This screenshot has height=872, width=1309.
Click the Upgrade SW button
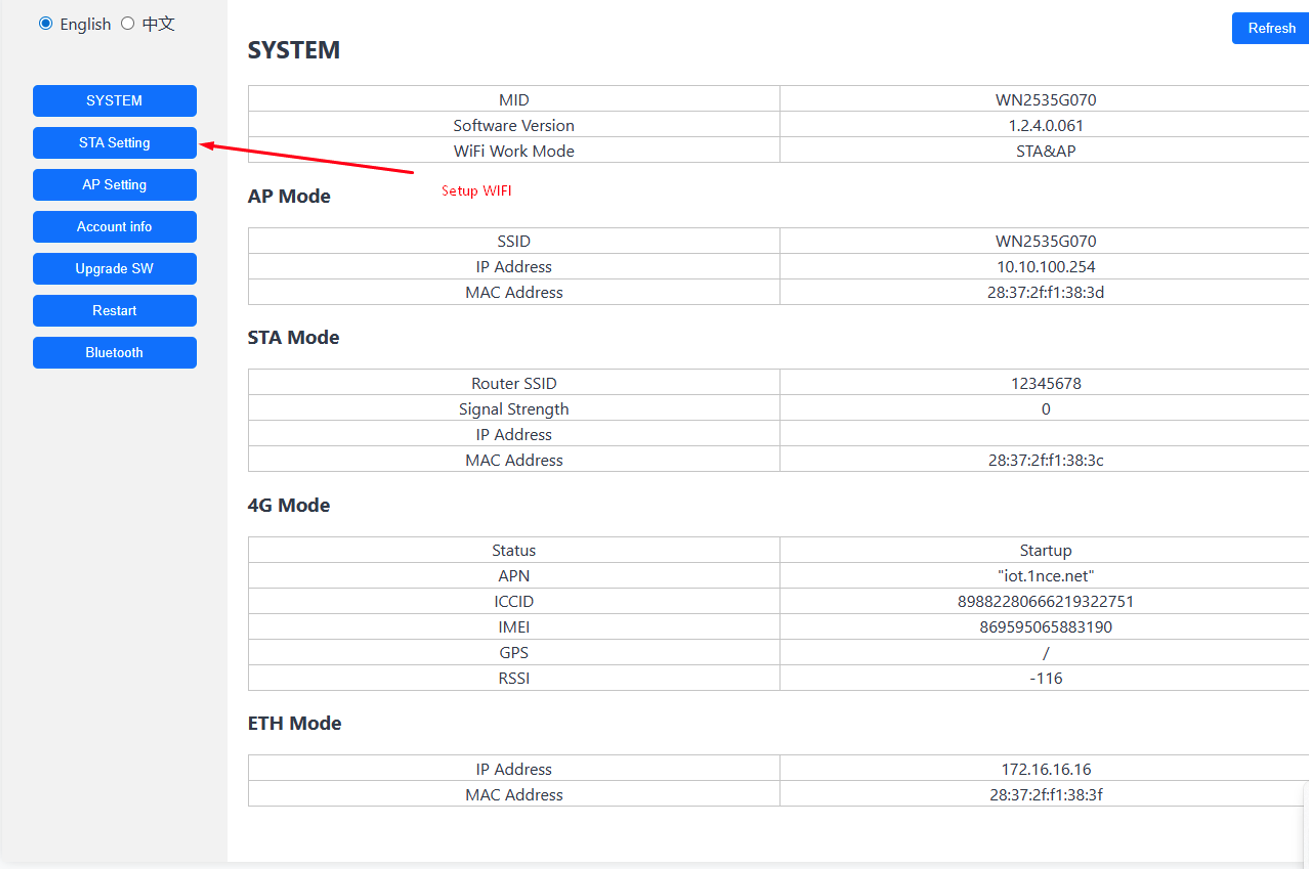(x=114, y=269)
